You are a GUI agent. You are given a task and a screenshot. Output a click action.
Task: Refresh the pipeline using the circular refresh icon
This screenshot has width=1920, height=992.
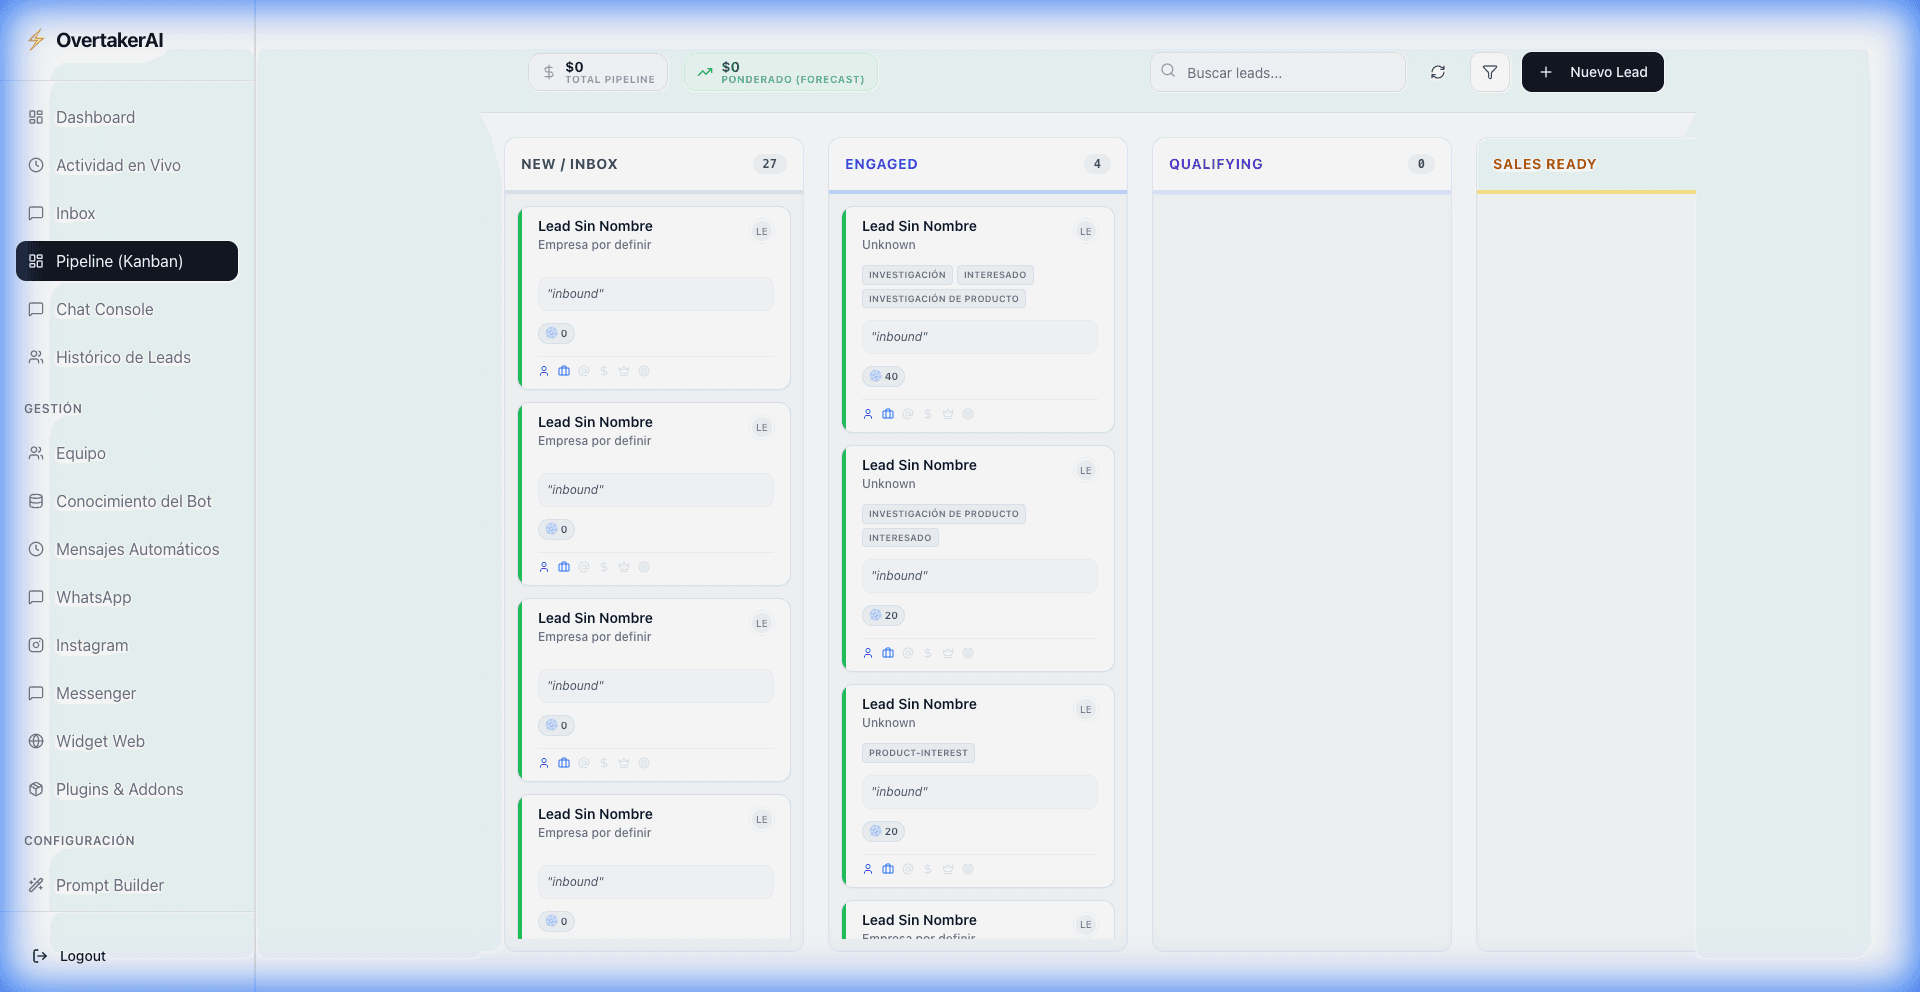click(x=1438, y=72)
